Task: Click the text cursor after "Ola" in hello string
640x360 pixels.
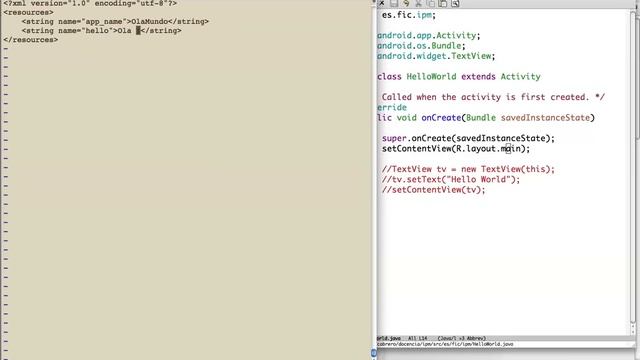Action: [x=138, y=31]
